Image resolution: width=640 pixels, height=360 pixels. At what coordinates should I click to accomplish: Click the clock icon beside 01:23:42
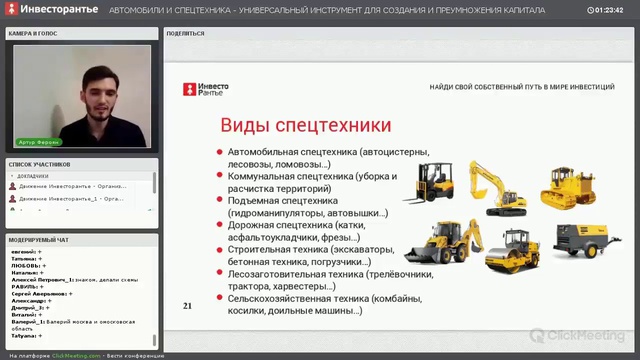tap(590, 10)
